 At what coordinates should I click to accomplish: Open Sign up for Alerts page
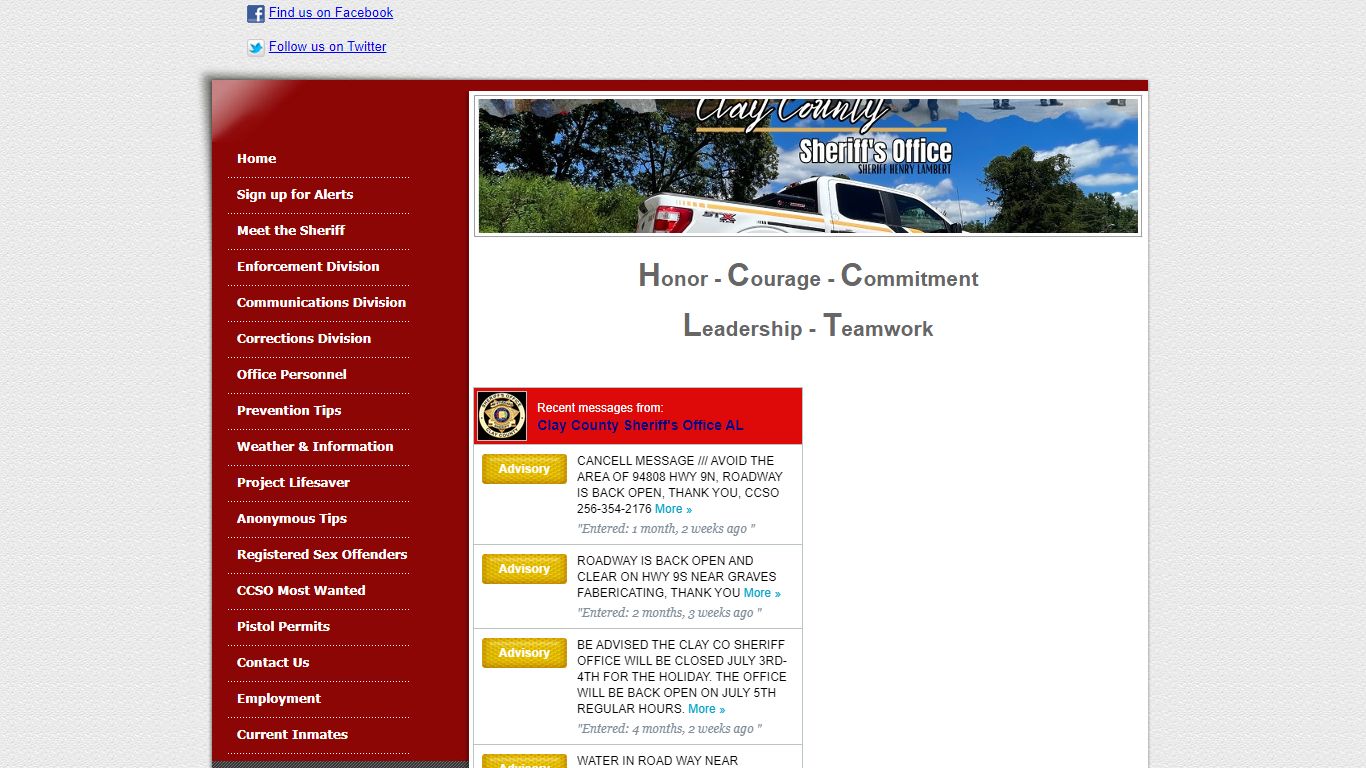294,195
